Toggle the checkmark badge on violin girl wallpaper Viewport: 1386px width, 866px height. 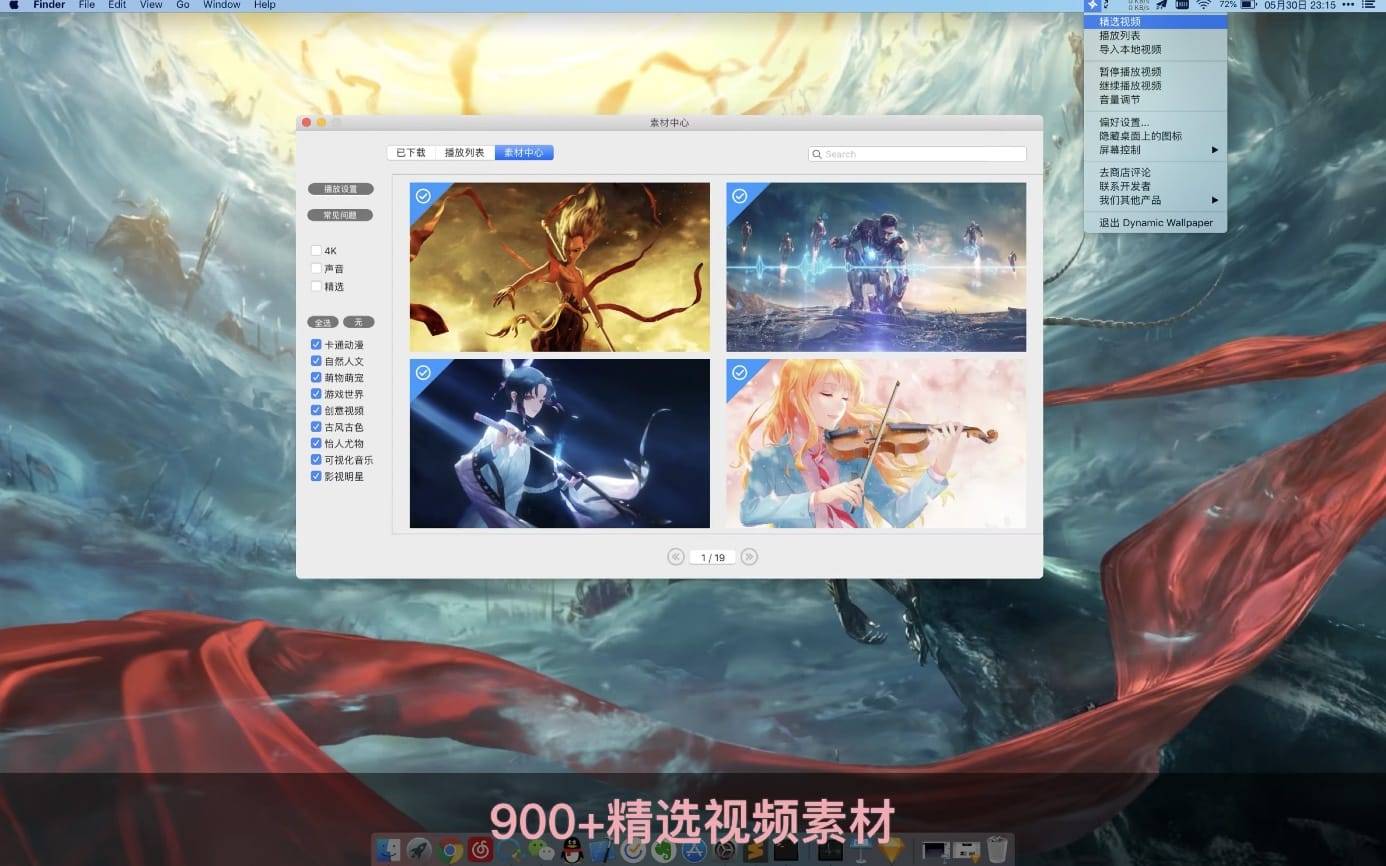pyautogui.click(x=739, y=372)
